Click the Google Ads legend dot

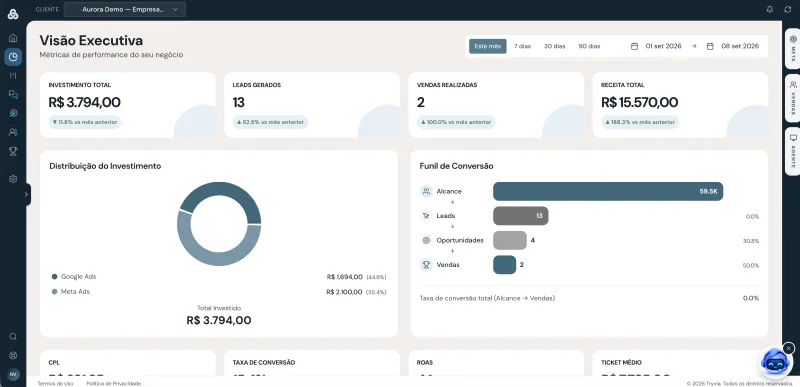click(55, 276)
